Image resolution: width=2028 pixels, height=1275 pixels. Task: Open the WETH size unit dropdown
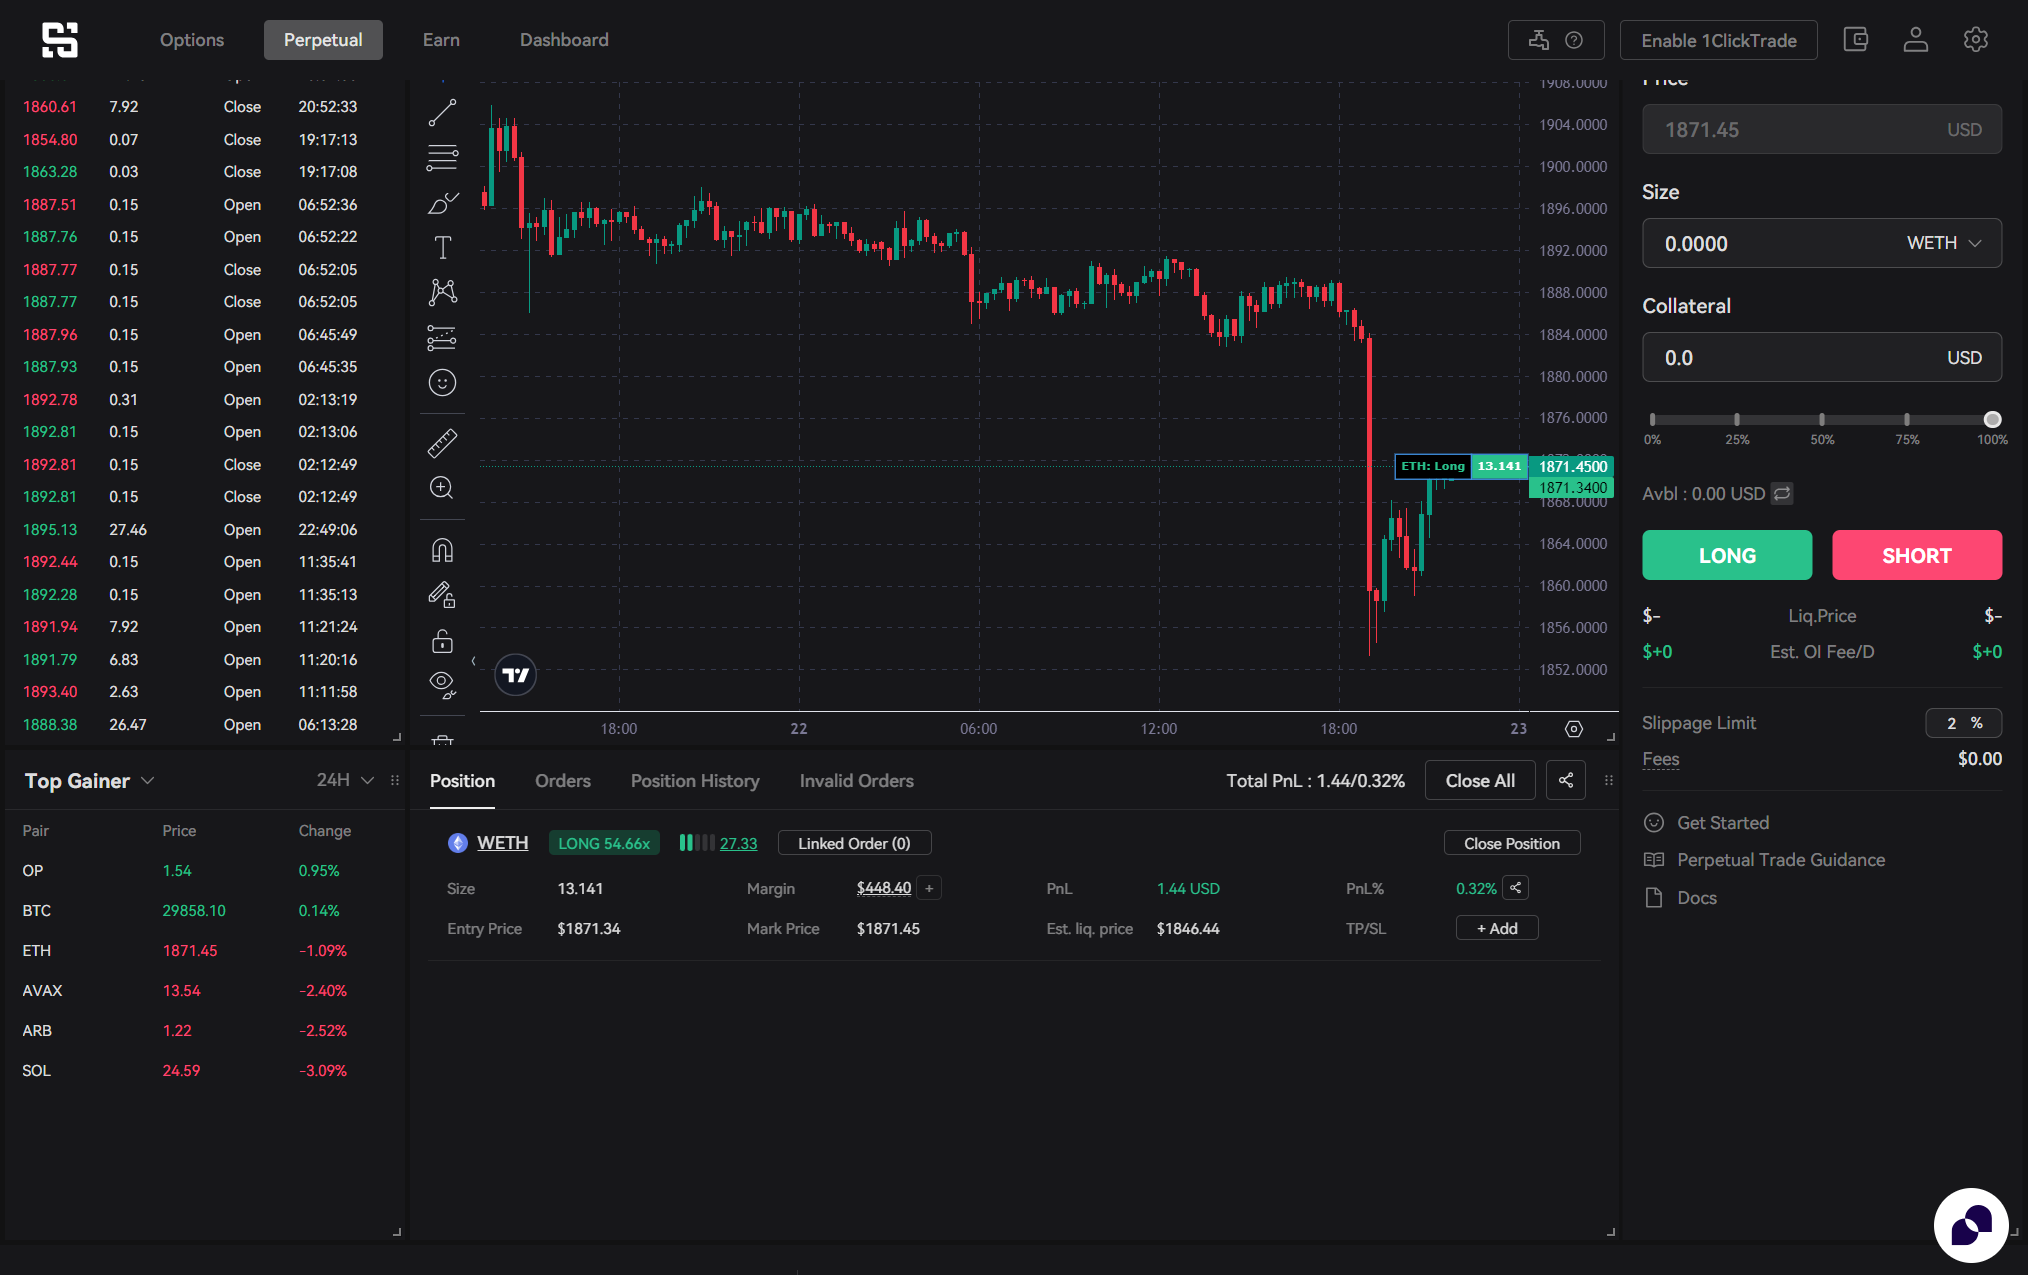1944,243
